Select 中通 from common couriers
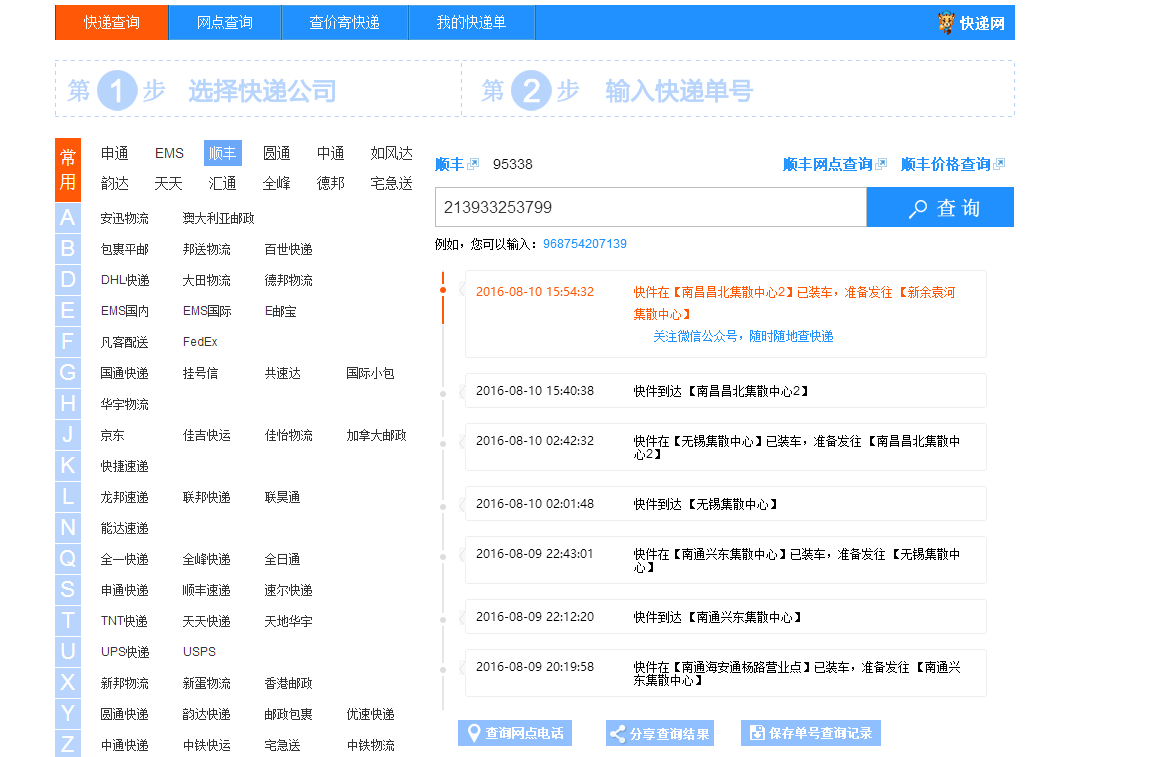 (x=330, y=153)
